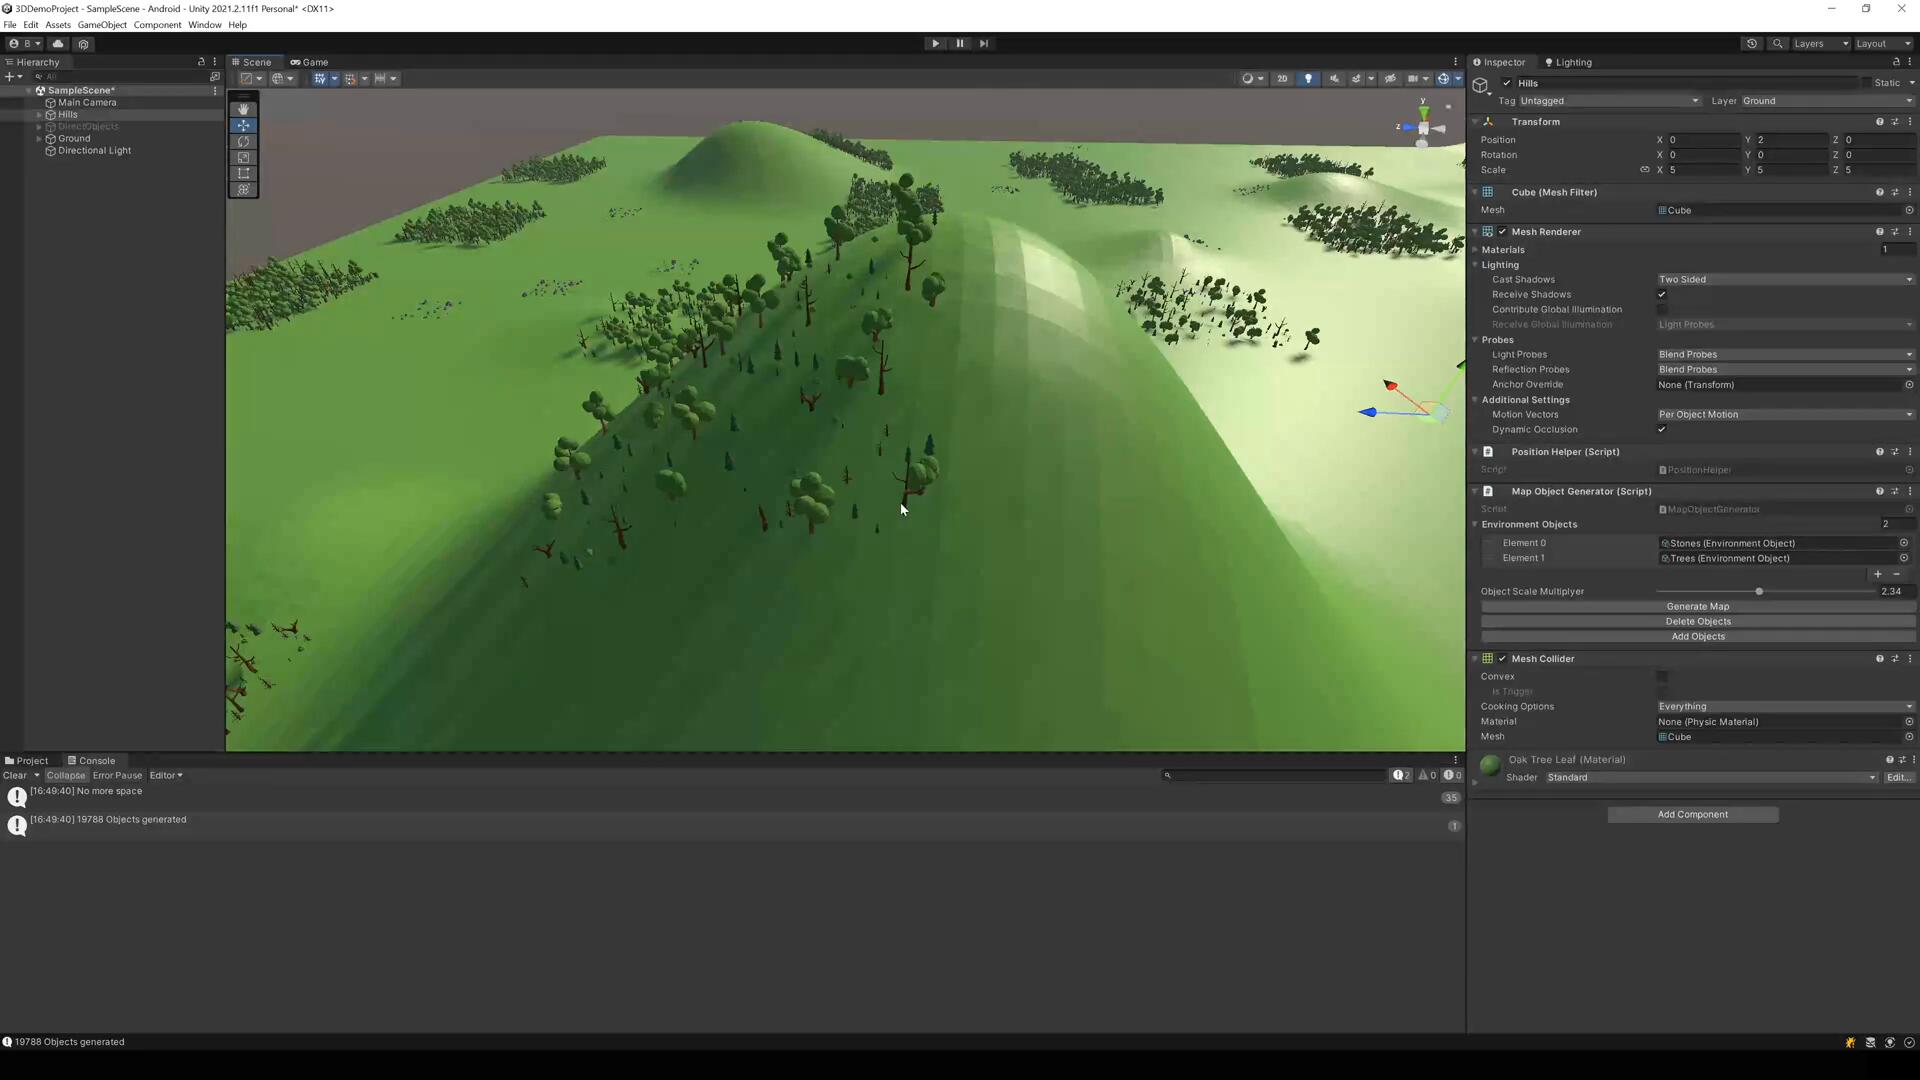
Task: Click Generate Map button
Action: click(1697, 606)
